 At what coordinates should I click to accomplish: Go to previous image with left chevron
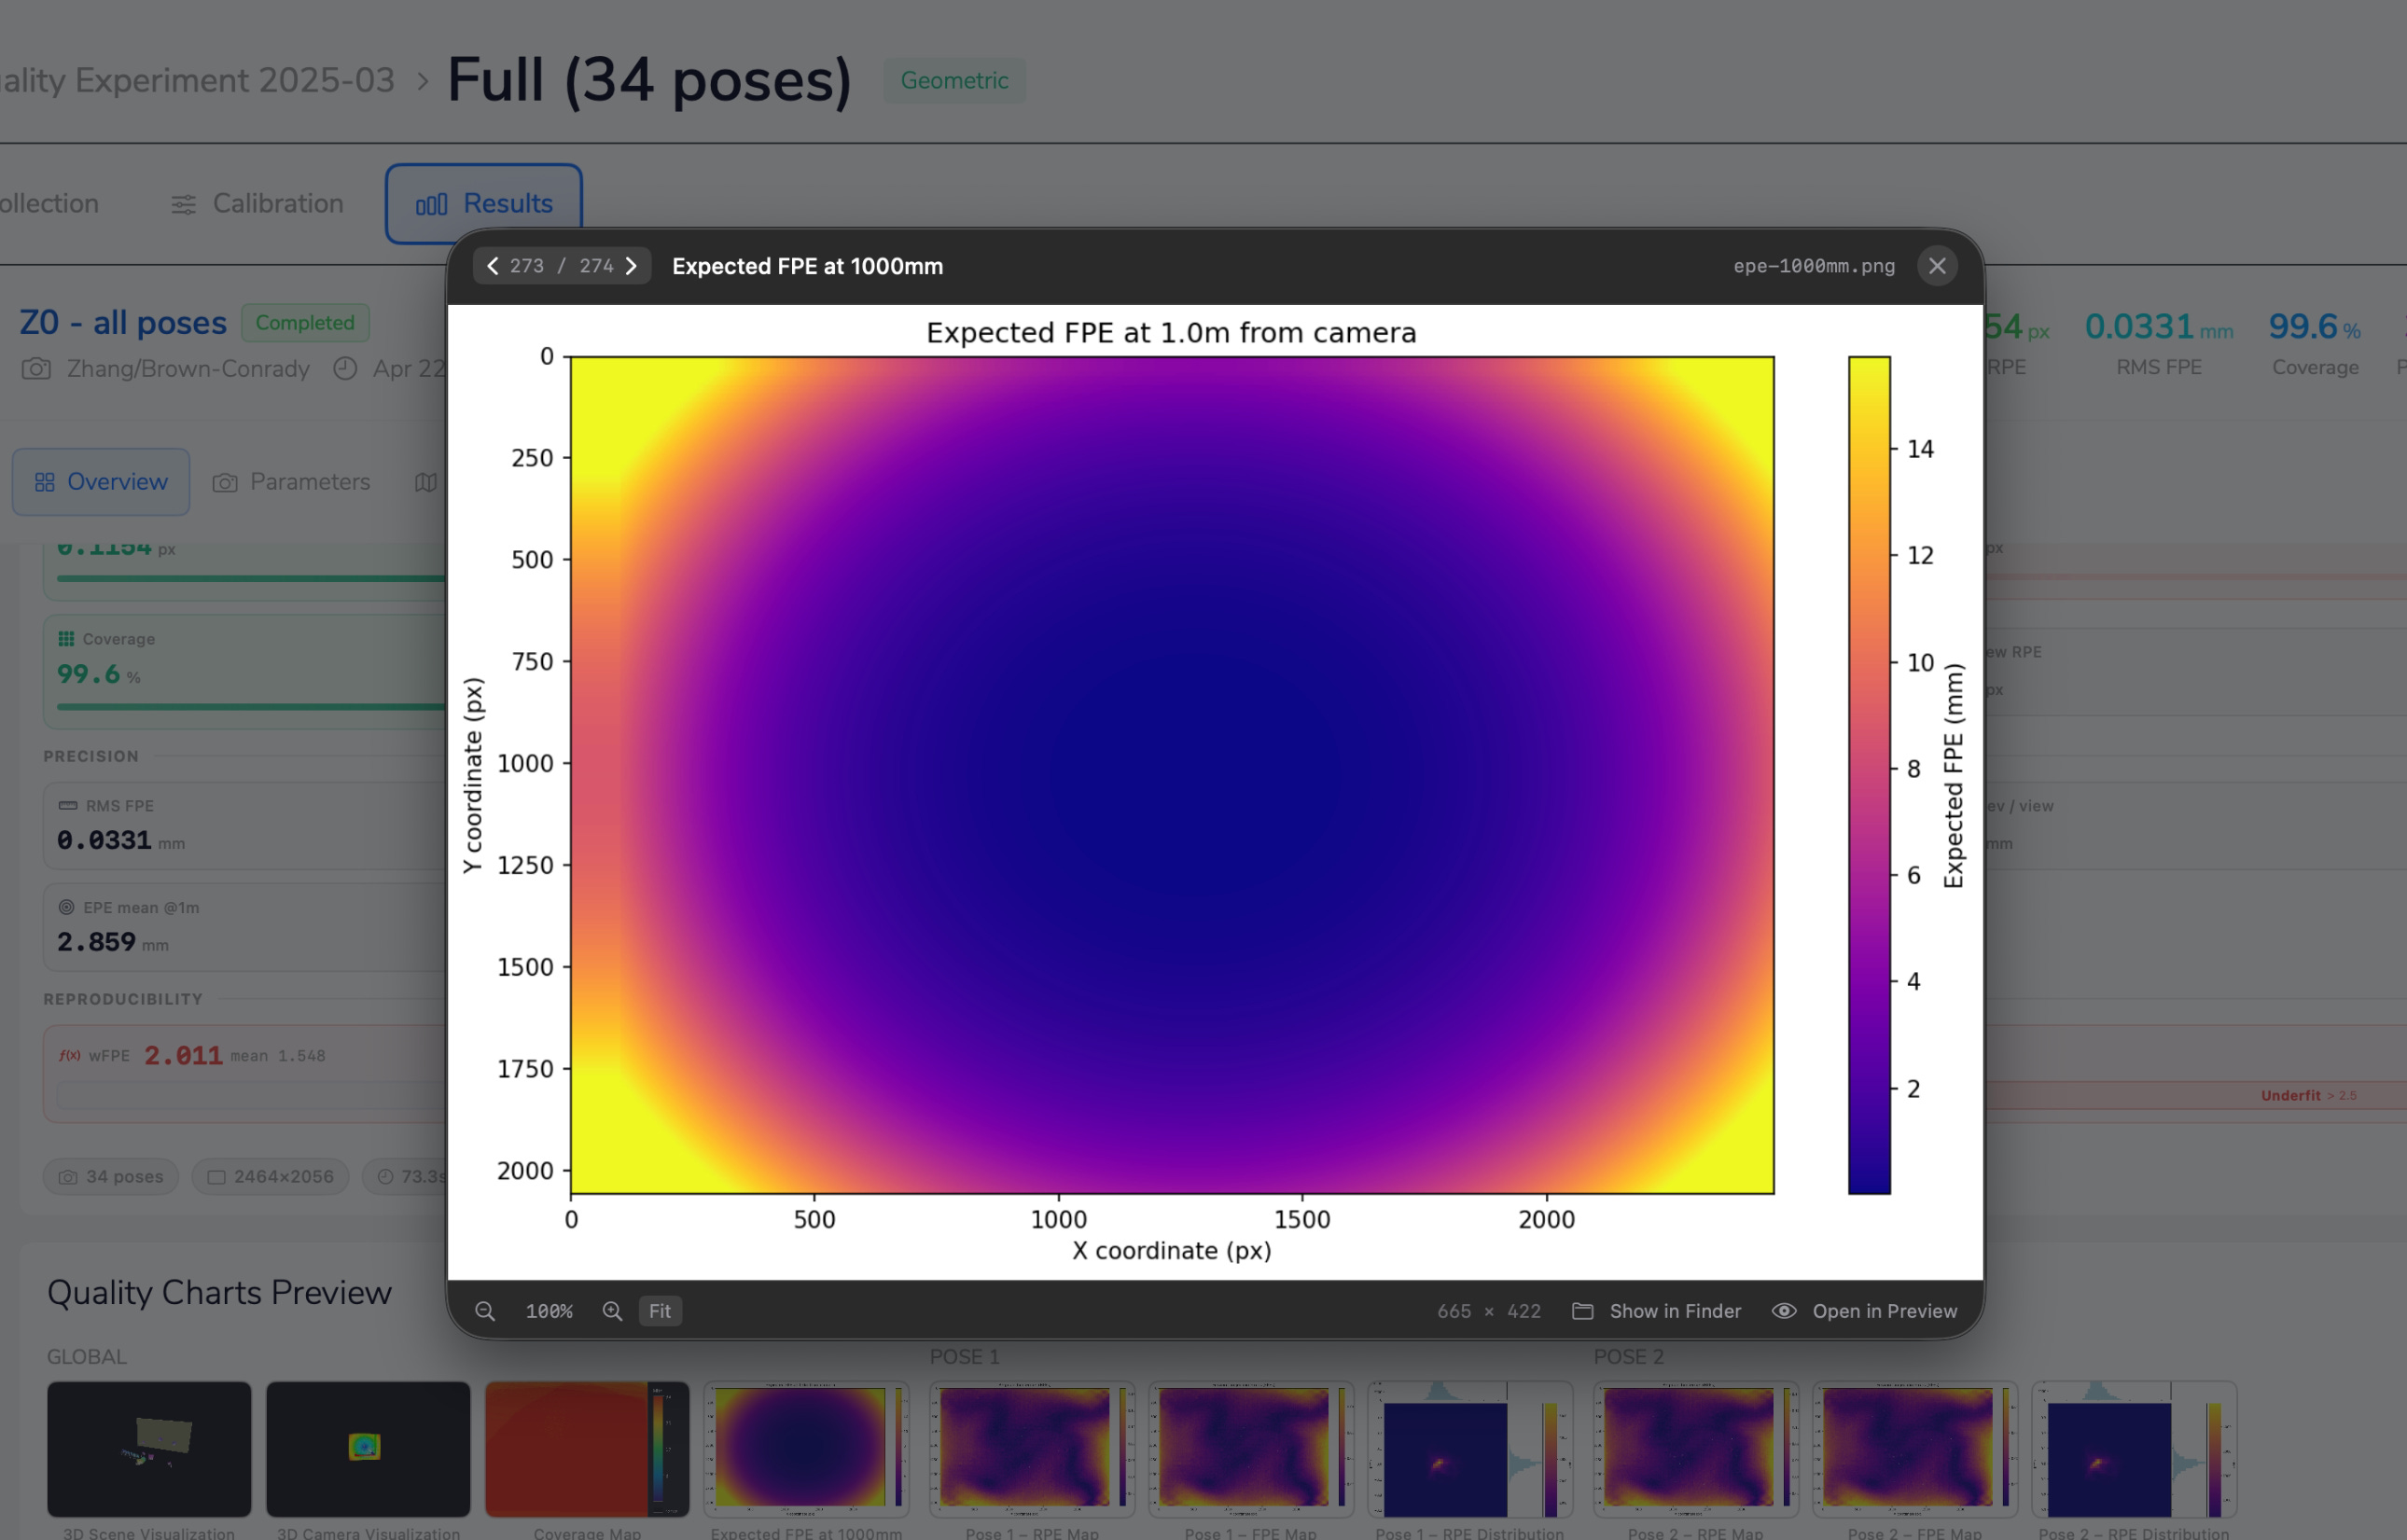tap(492, 266)
